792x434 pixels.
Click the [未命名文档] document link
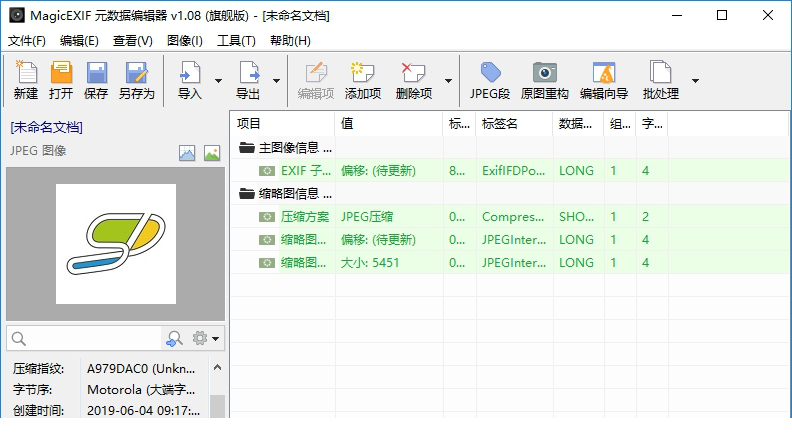pos(46,127)
